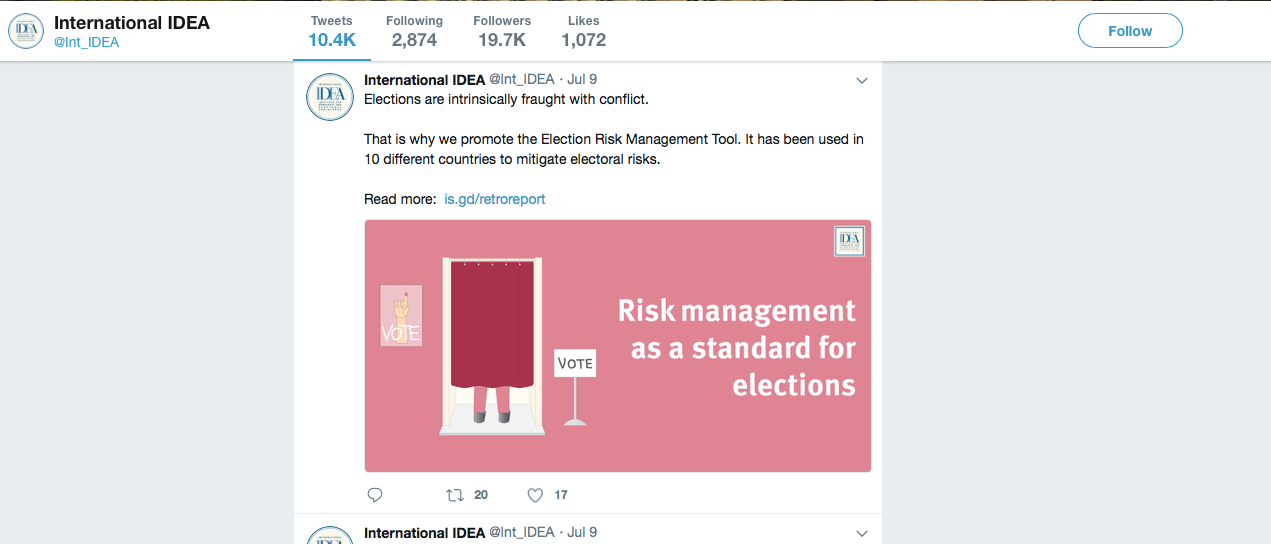The width and height of the screenshot is (1271, 544).
Task: Click the IDEA logo in tweet image
Action: [x=849, y=241]
